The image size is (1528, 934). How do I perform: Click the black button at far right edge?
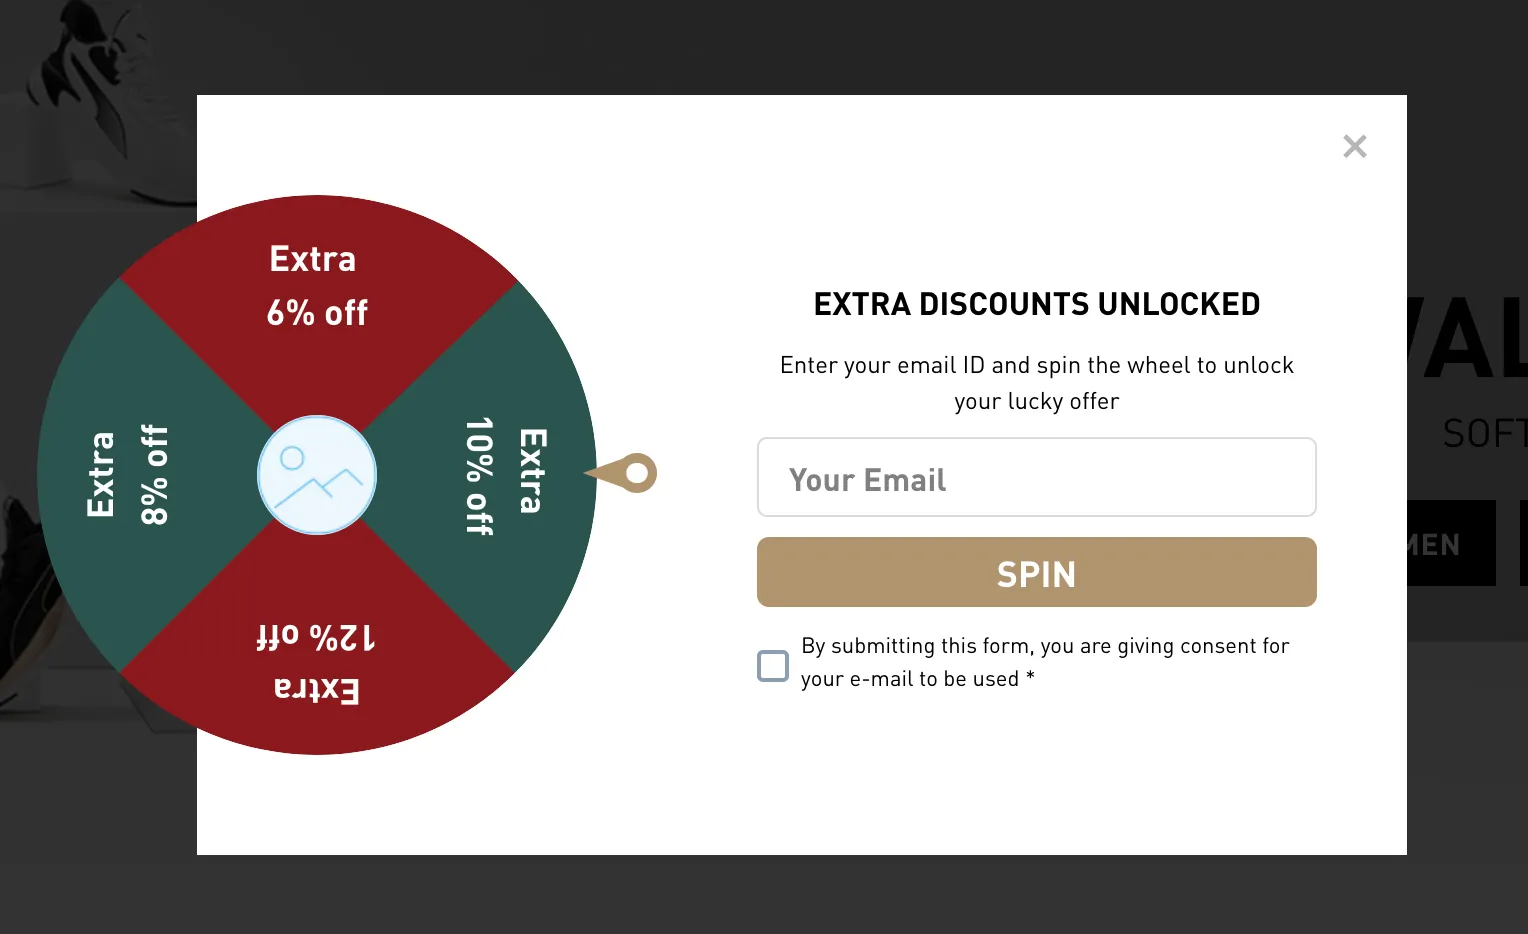pos(1523,544)
